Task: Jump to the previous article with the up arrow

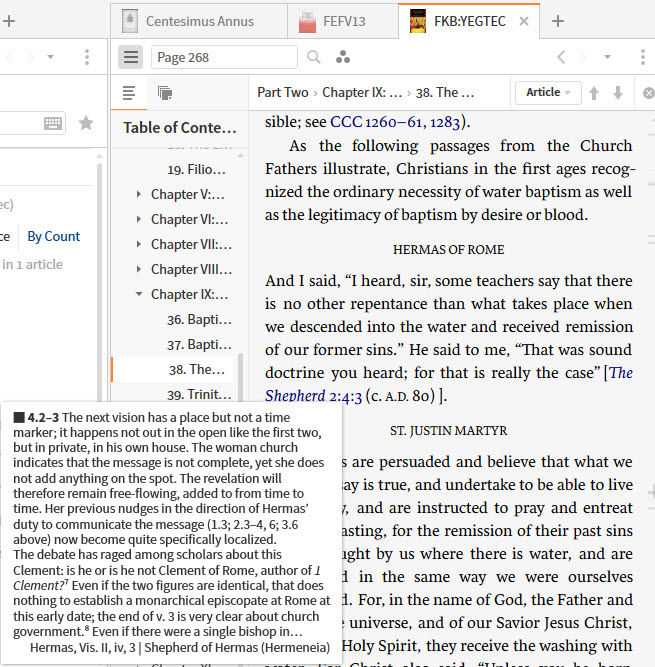Action: pos(594,93)
